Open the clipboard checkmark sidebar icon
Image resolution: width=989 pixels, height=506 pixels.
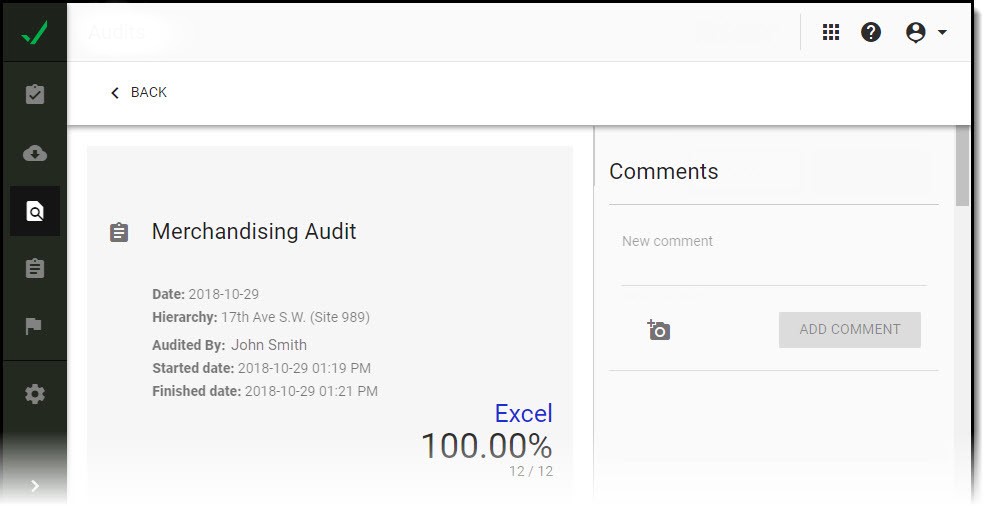click(35, 95)
